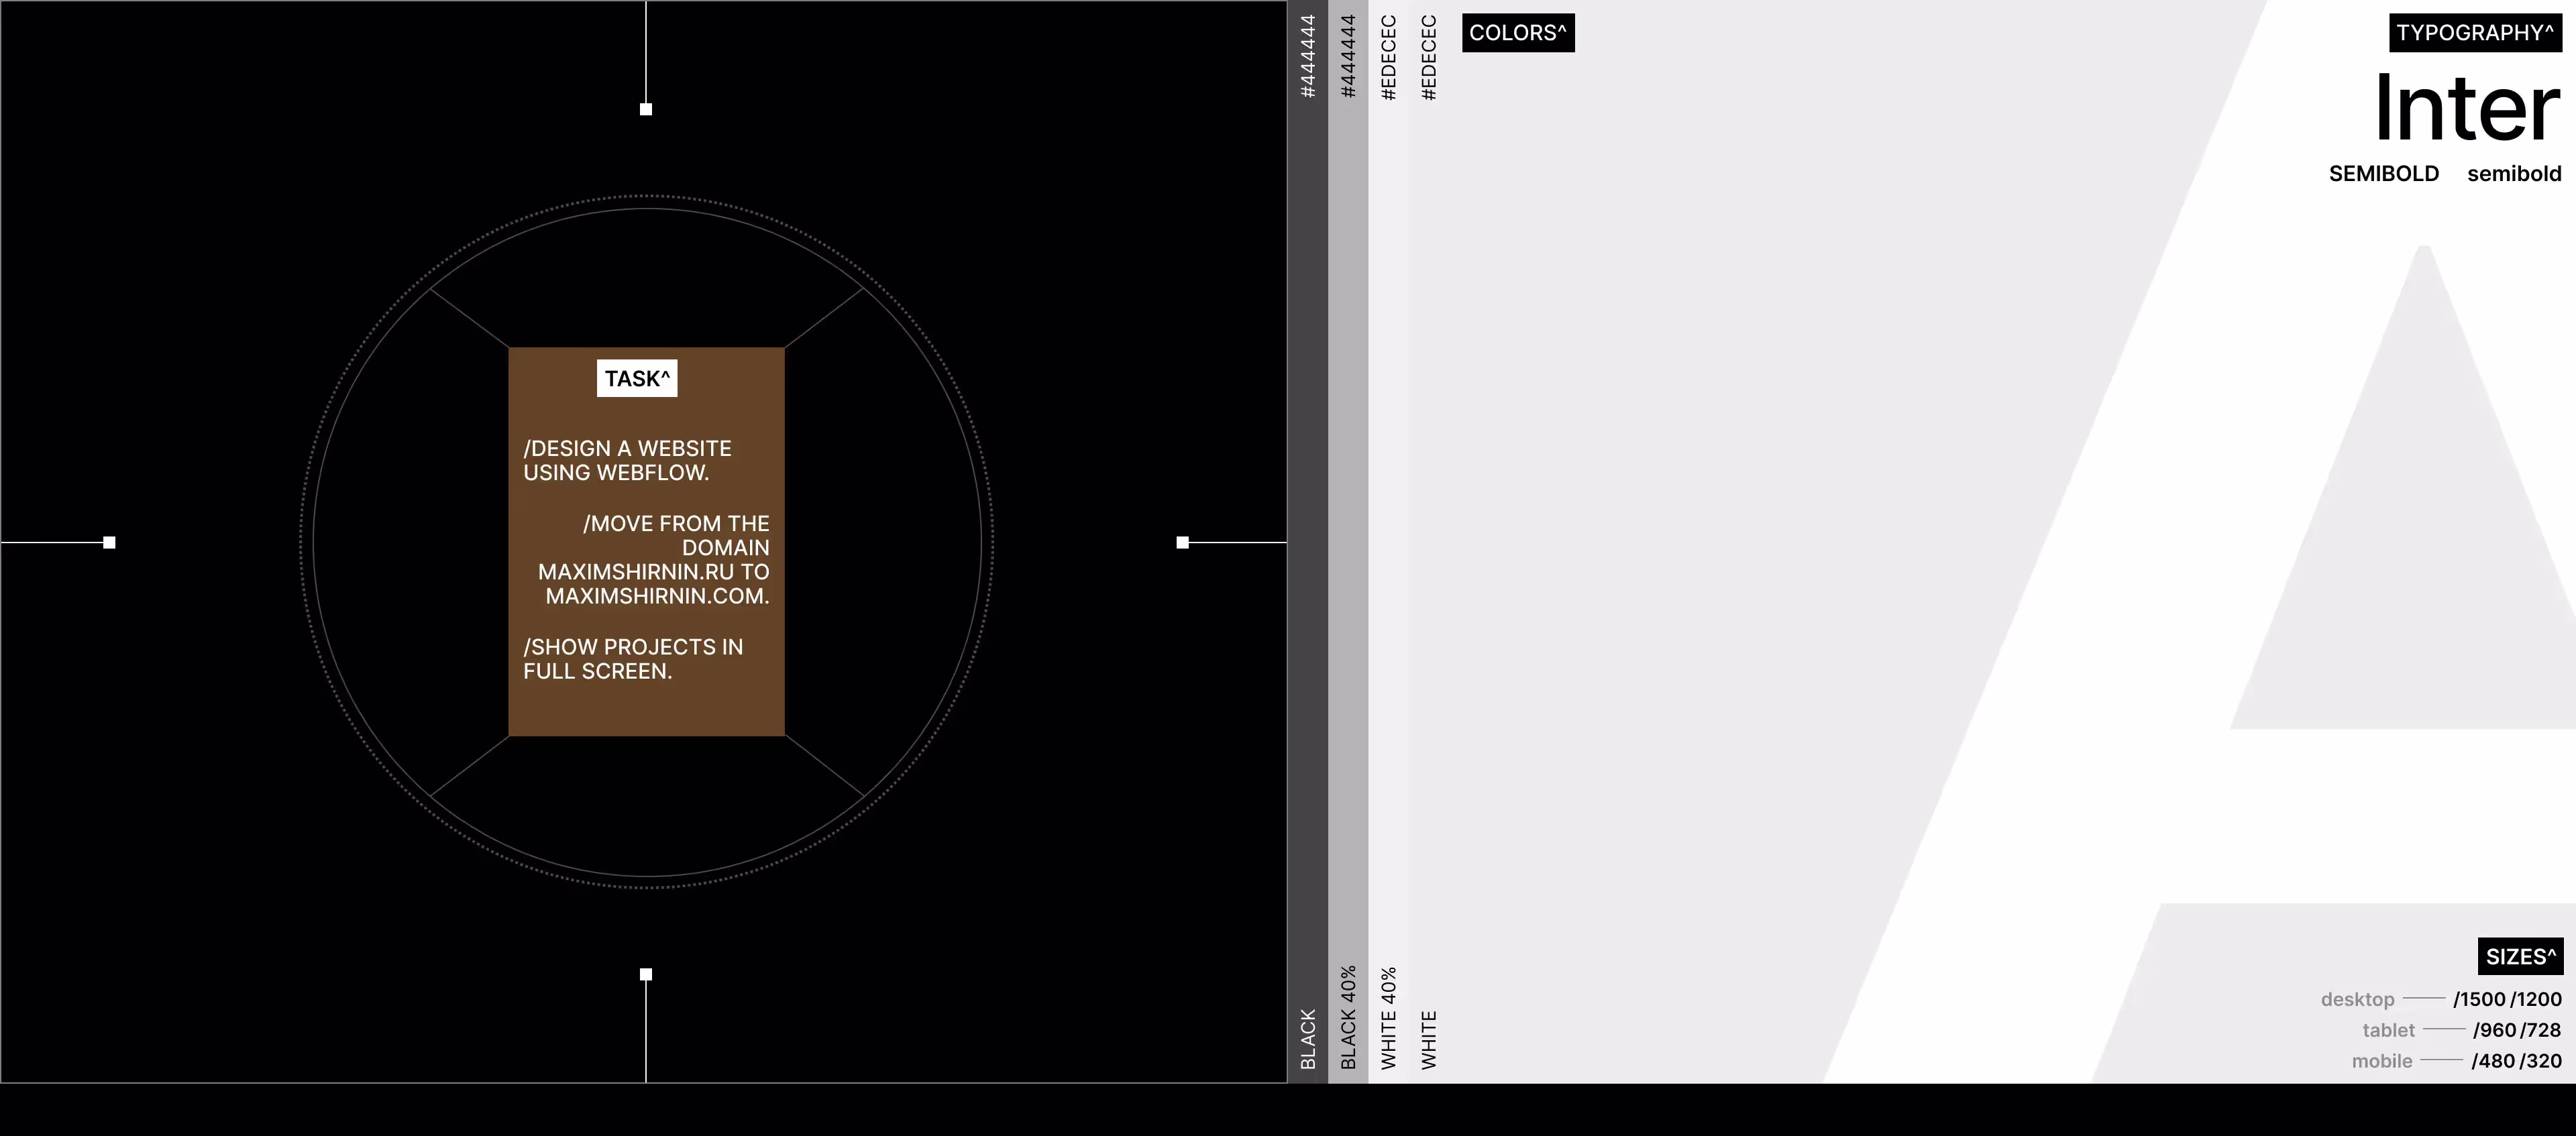
Task: Click the '/480' mobile size value
Action: pos(2493,1061)
